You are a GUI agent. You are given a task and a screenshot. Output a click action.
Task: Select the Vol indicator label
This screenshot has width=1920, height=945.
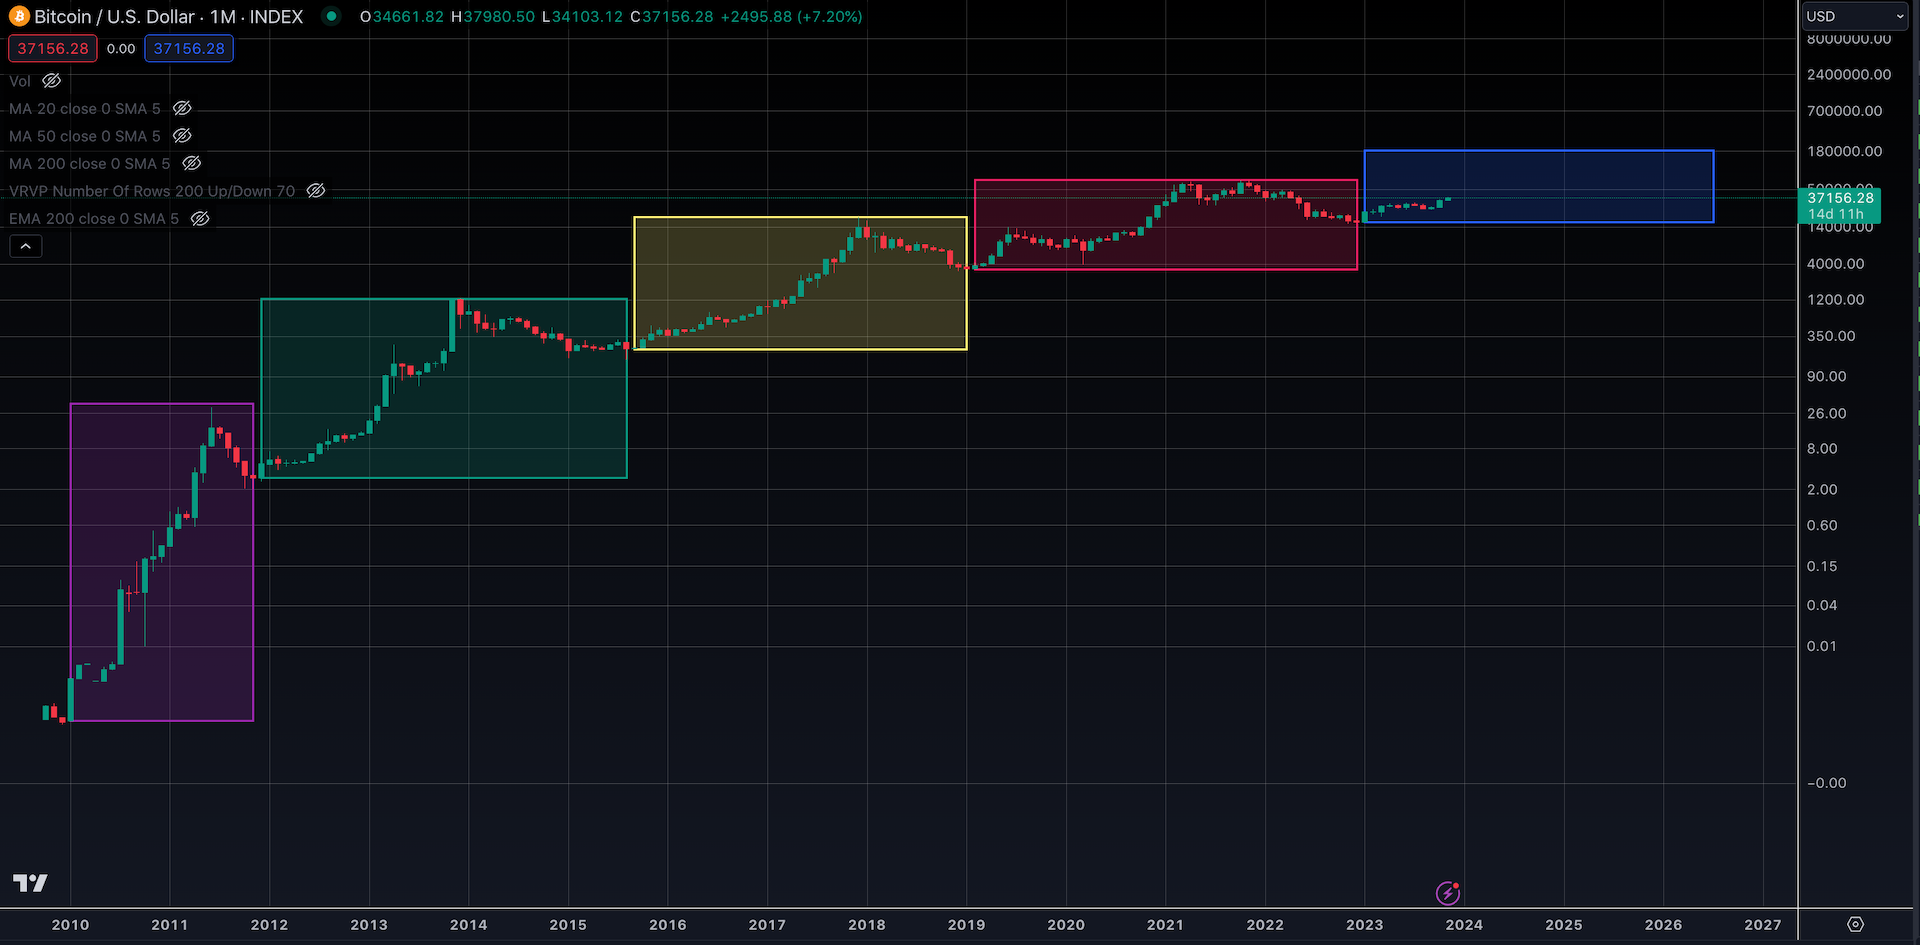click(x=20, y=81)
